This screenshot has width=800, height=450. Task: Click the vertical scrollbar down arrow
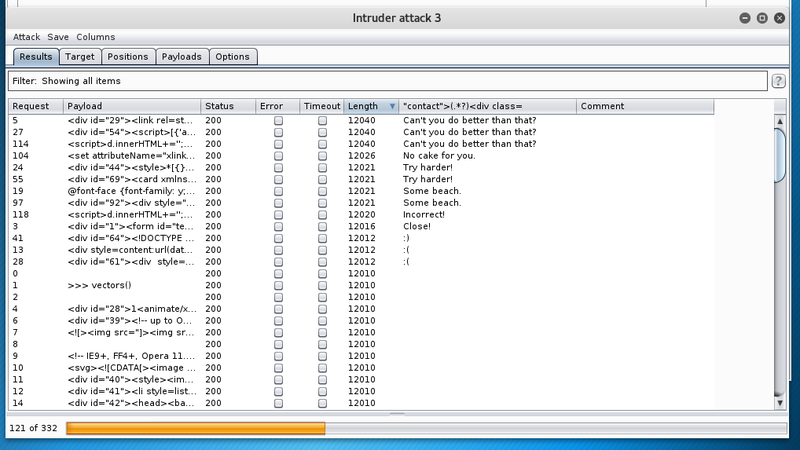pos(780,403)
